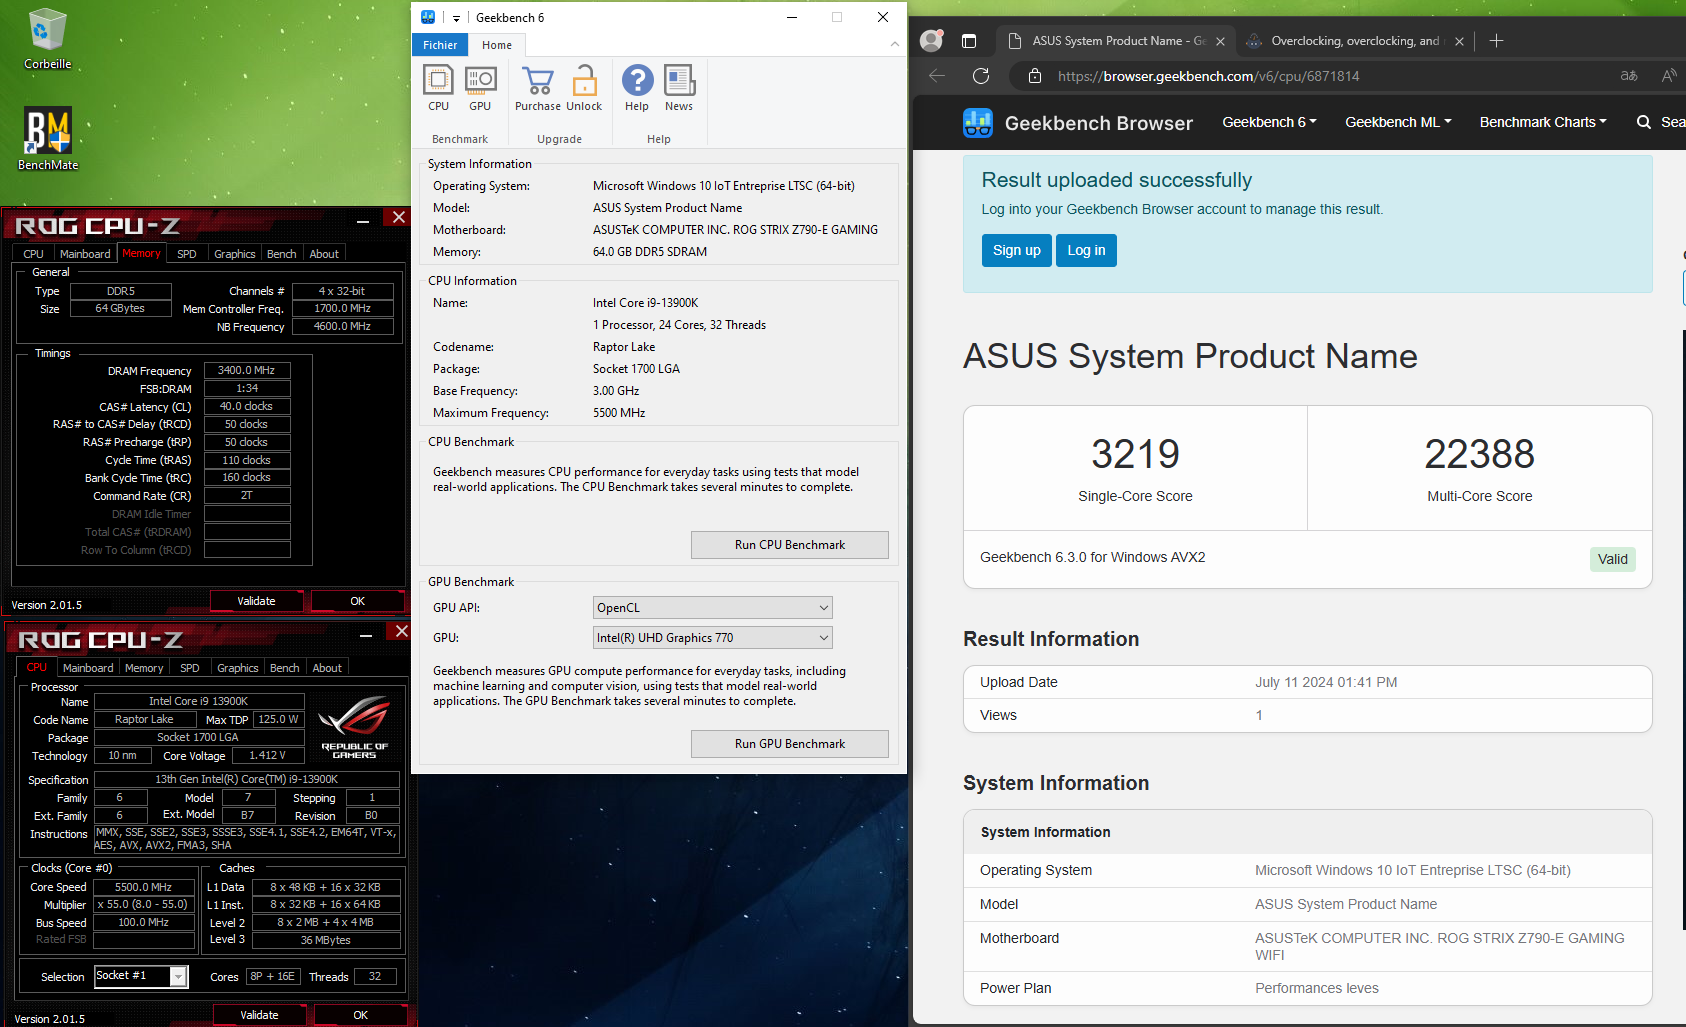1686x1027 pixels.
Task: Click the DRAM Frequency 3400.0 MHz value
Action: point(247,370)
